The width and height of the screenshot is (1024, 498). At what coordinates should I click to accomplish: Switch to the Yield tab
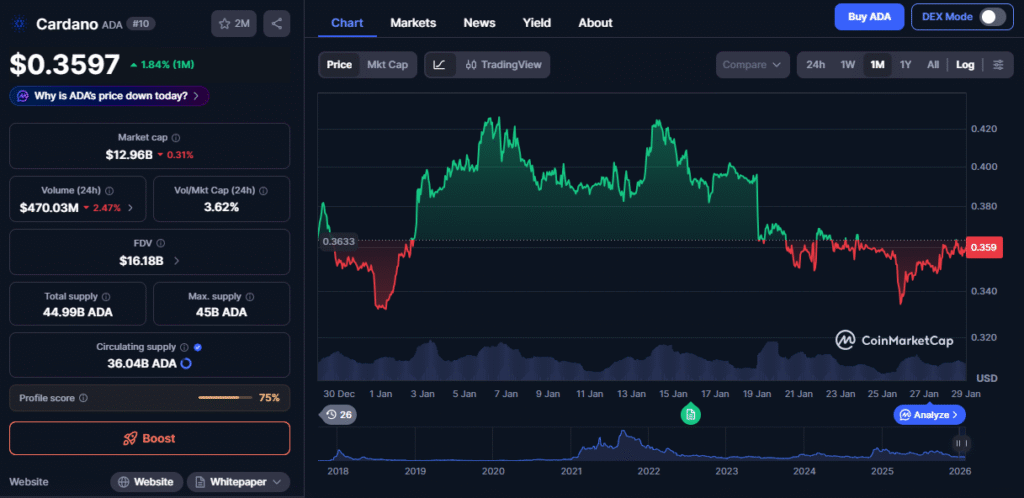click(x=537, y=22)
